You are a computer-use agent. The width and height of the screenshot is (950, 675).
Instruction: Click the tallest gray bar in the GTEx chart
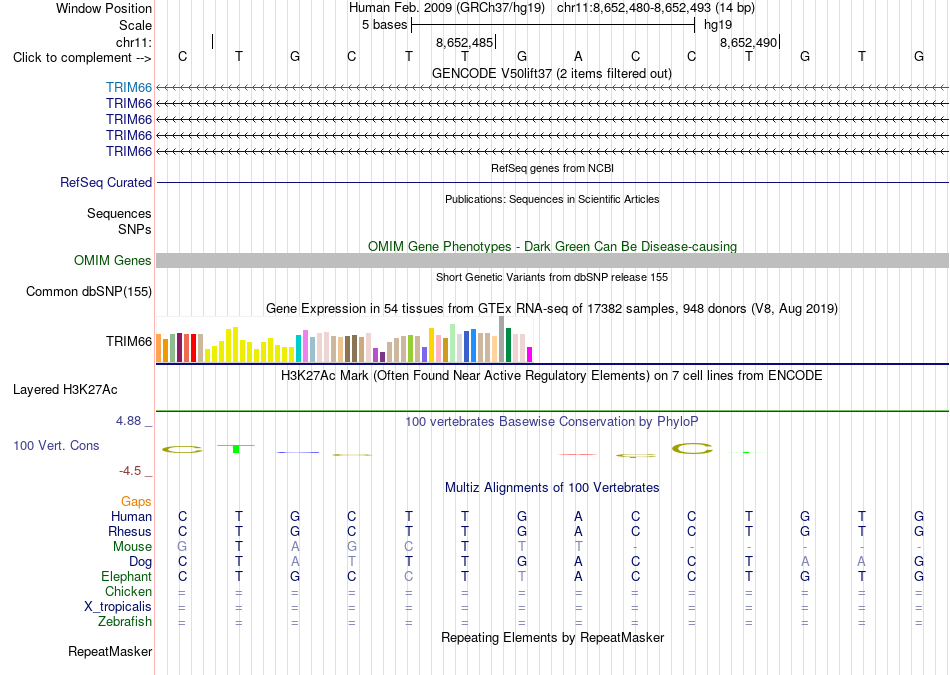point(502,339)
